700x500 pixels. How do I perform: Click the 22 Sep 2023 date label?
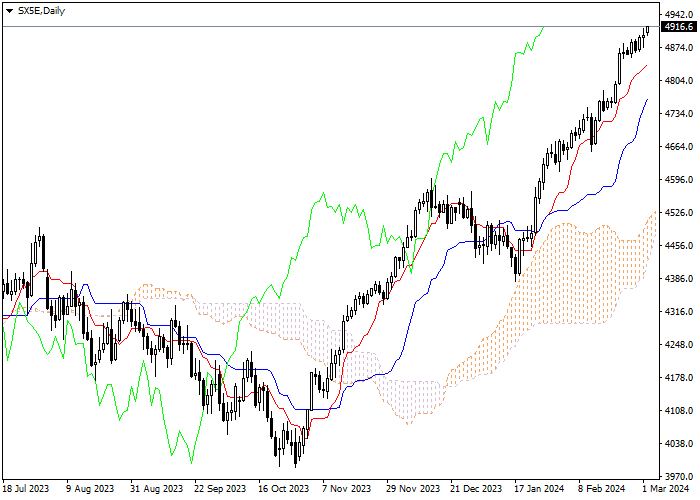pyautogui.click(x=220, y=489)
